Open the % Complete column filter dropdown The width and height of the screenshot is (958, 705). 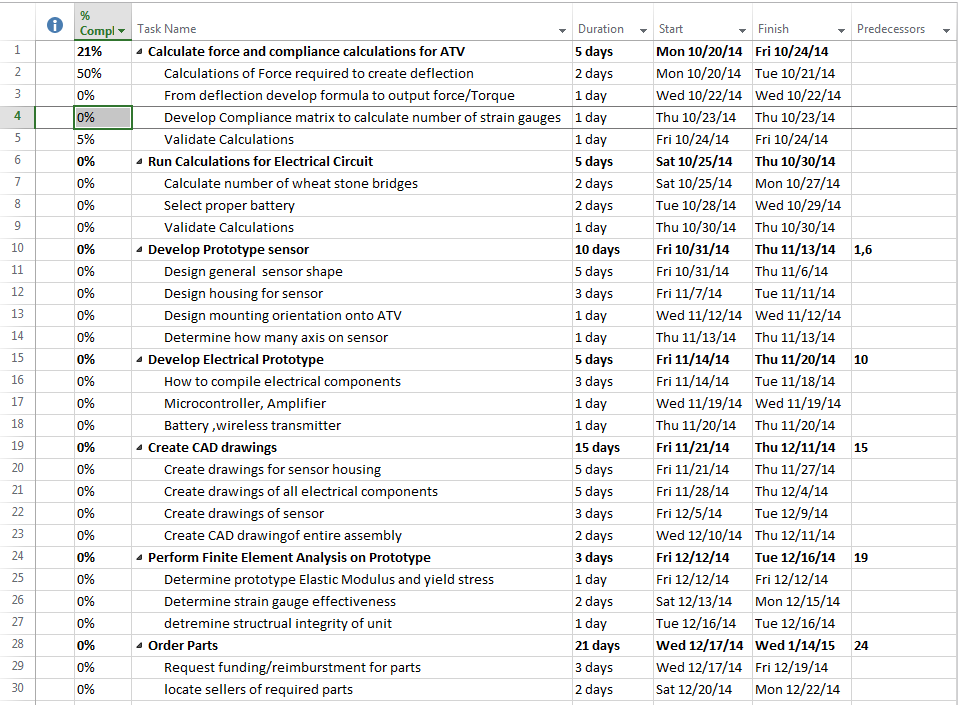tap(122, 31)
